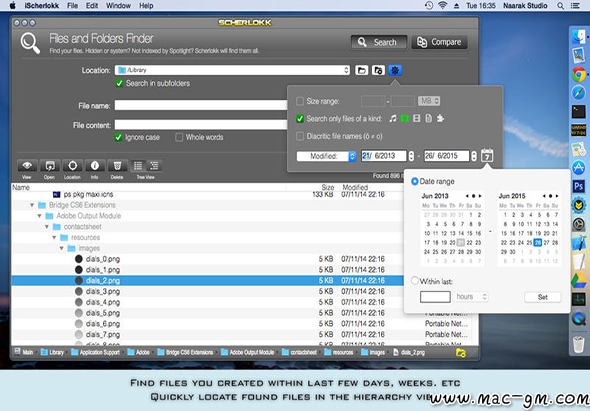Uncheck Ignore case option
Image resolution: width=590 pixels, height=411 pixels.
[x=119, y=137]
